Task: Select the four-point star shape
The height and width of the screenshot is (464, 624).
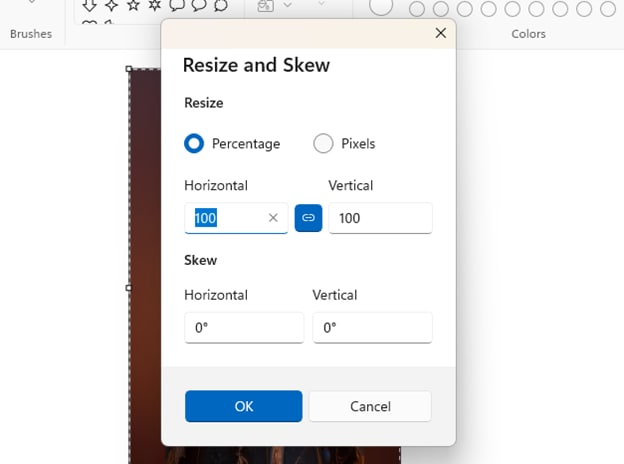Action: click(110, 5)
